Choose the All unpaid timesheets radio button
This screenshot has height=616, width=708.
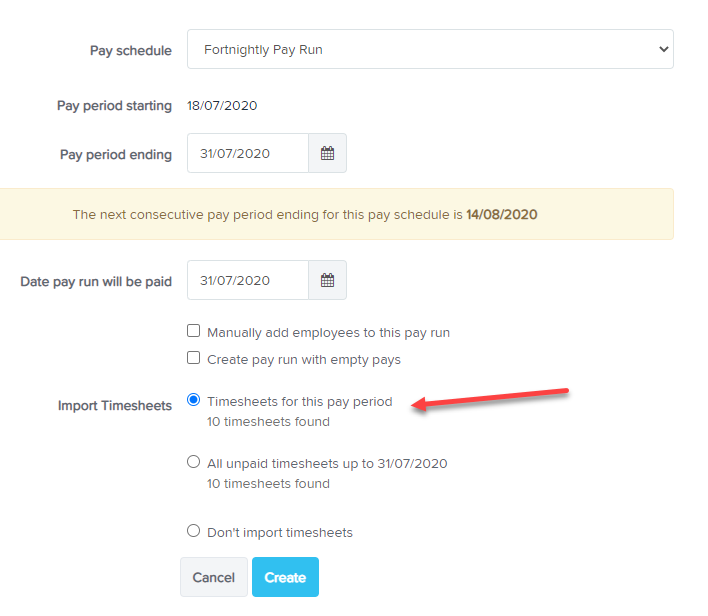point(194,462)
